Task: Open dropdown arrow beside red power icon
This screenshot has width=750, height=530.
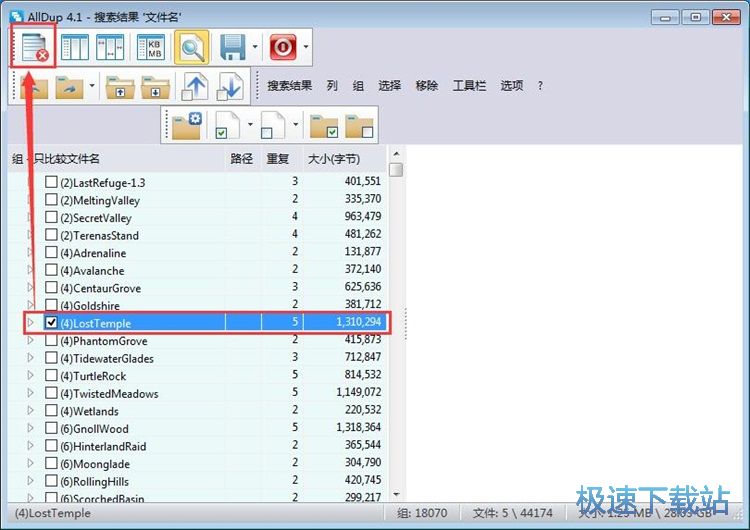Action: [x=306, y=47]
